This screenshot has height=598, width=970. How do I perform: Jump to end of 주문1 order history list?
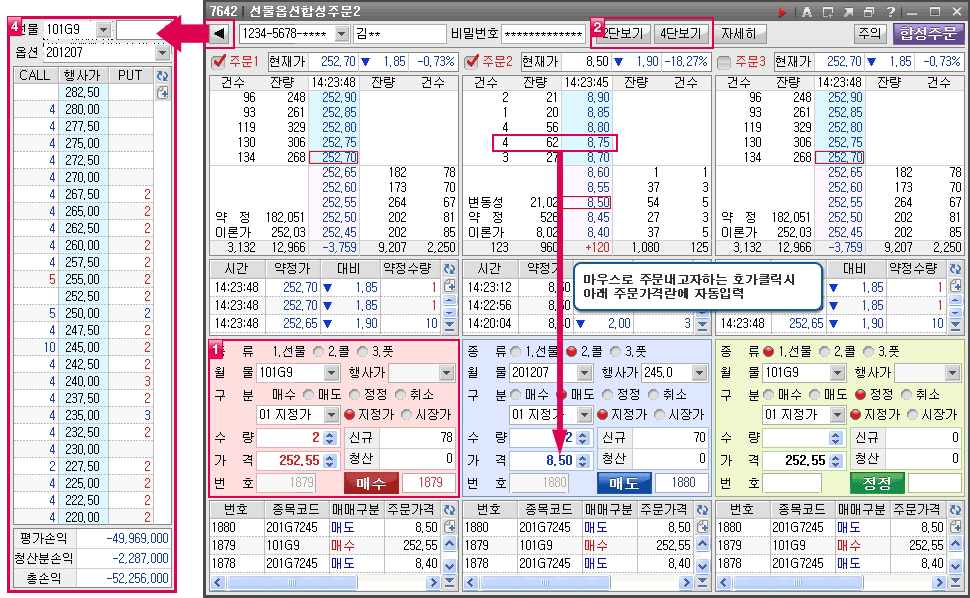click(450, 582)
